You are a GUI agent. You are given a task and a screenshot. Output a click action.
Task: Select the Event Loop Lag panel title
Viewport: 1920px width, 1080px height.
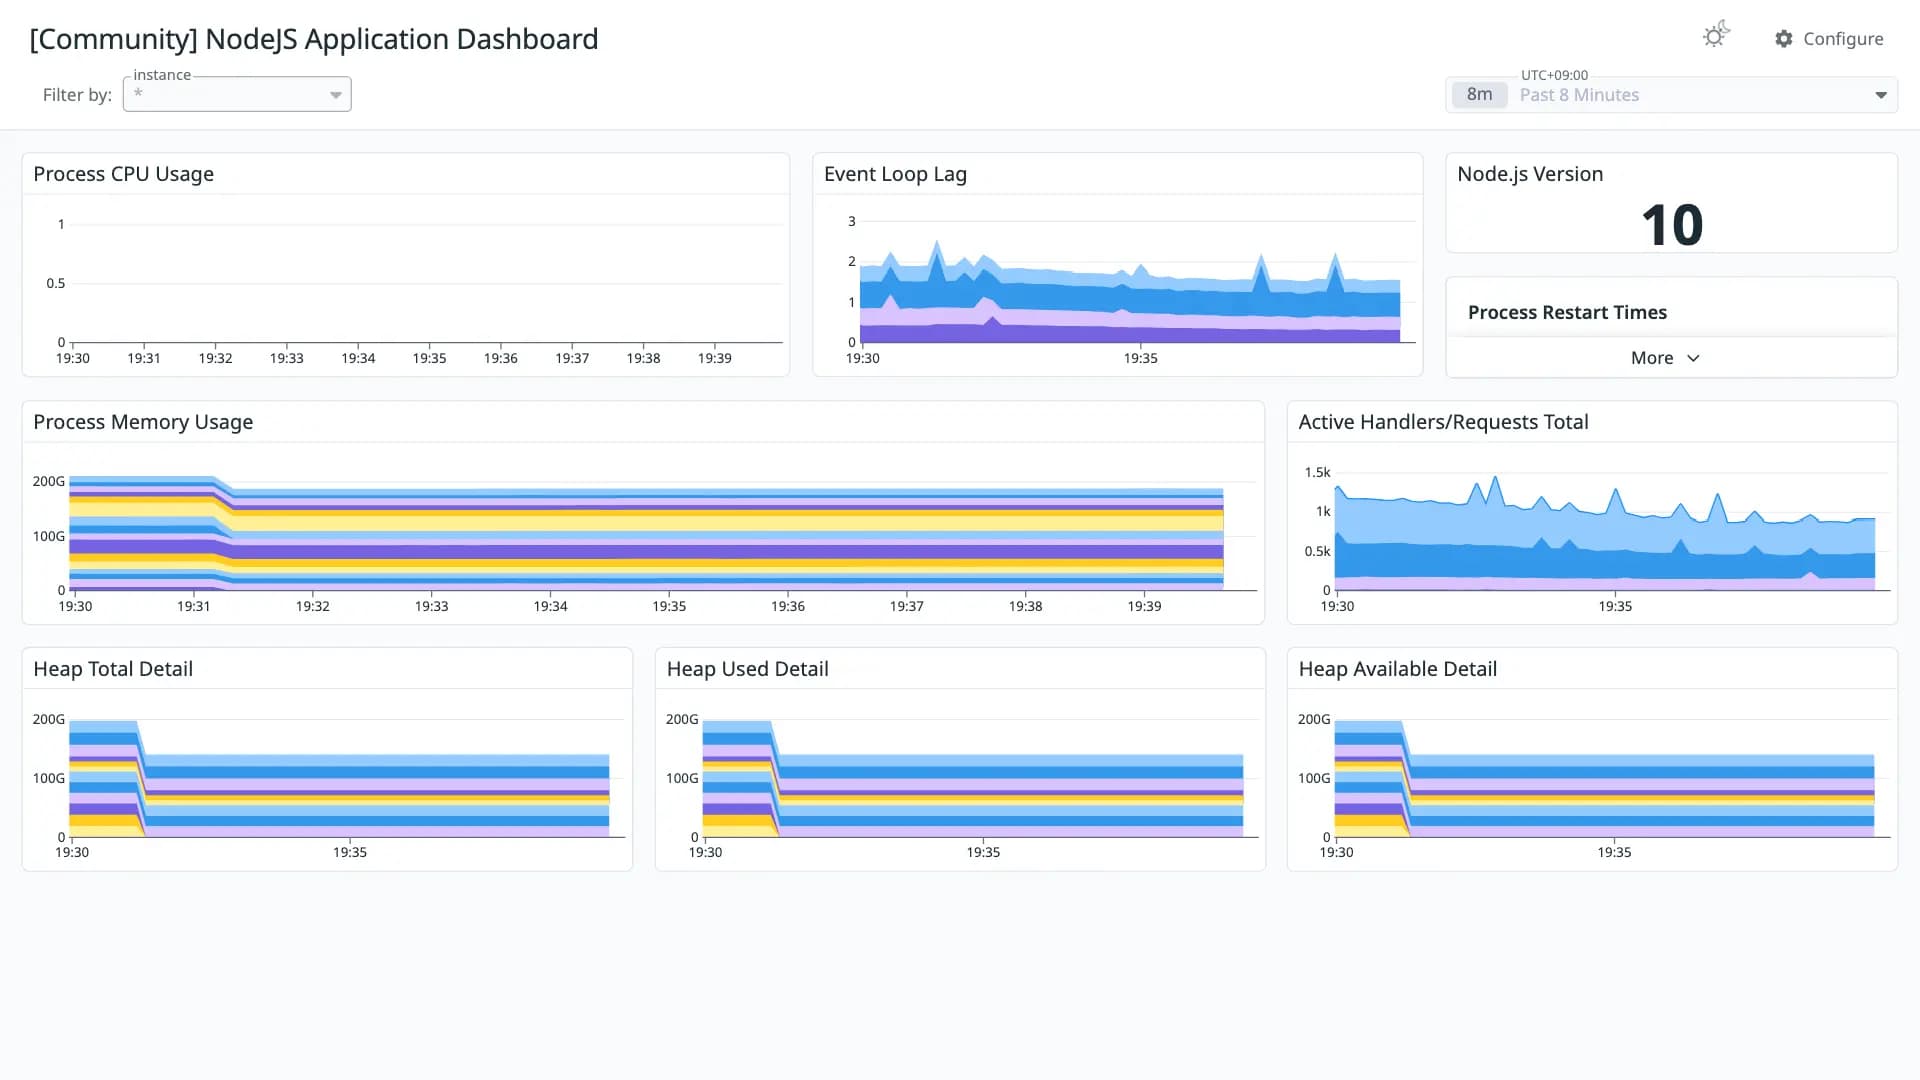pos(895,174)
